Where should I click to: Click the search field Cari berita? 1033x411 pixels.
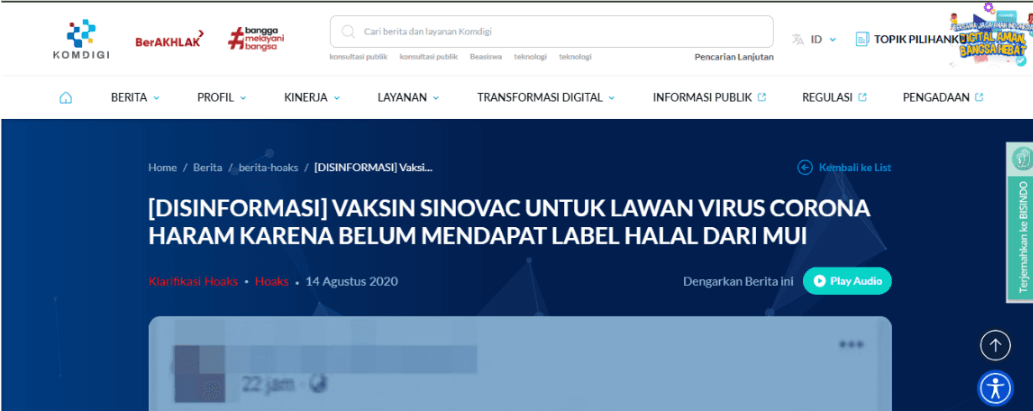(x=551, y=32)
